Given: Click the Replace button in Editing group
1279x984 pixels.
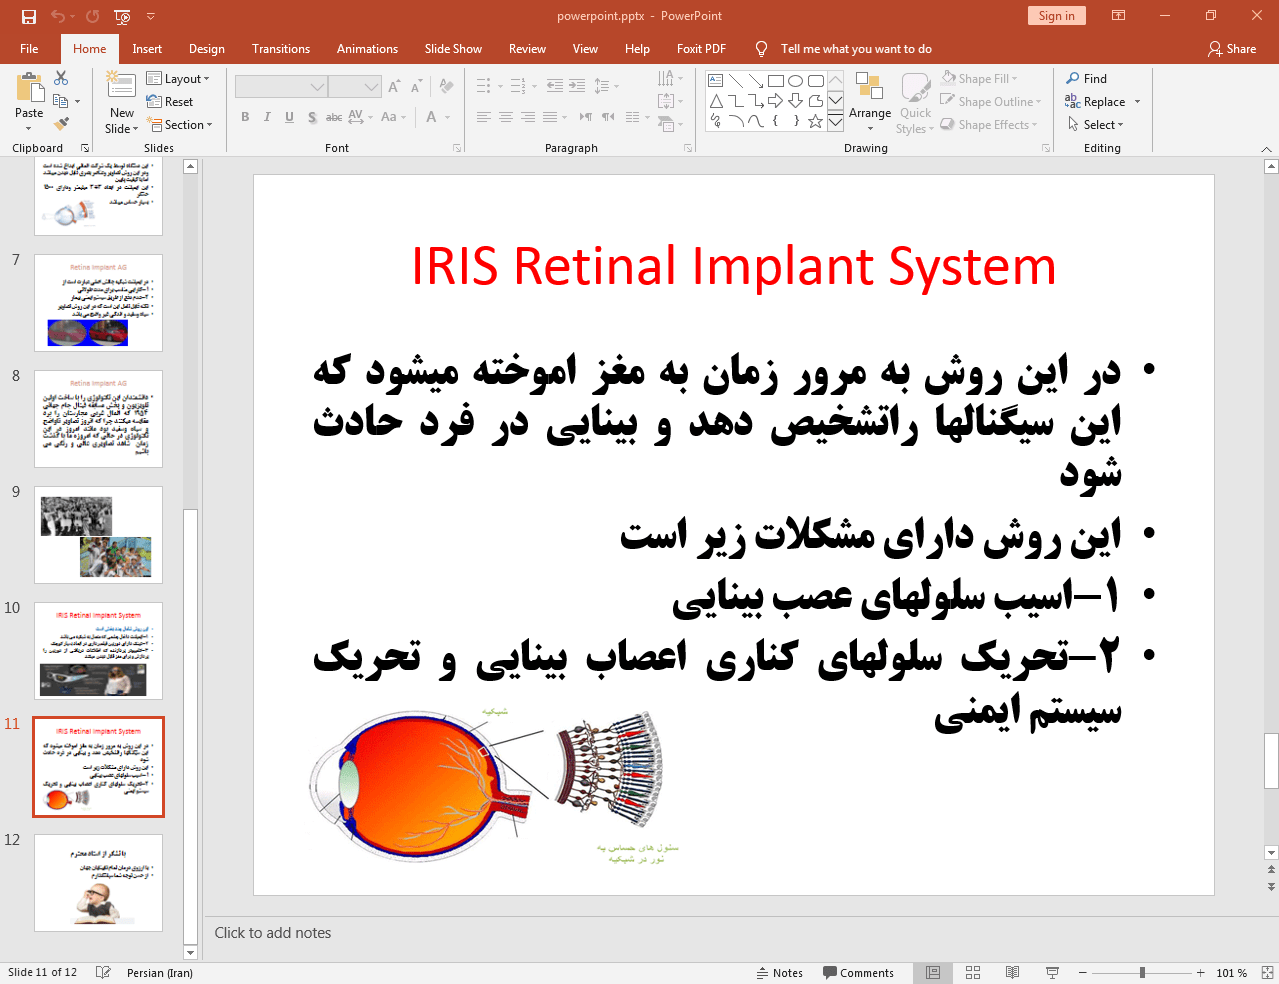Looking at the screenshot, I should (x=1102, y=102).
